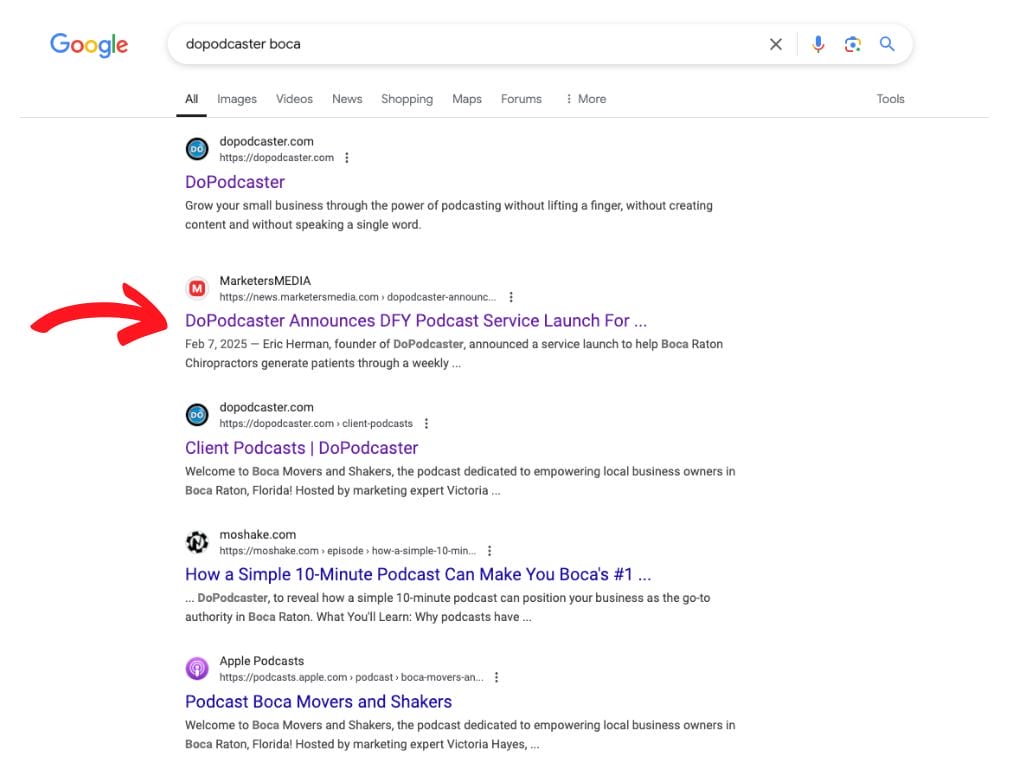Click into the search text field
1024x768 pixels.
tap(460, 44)
